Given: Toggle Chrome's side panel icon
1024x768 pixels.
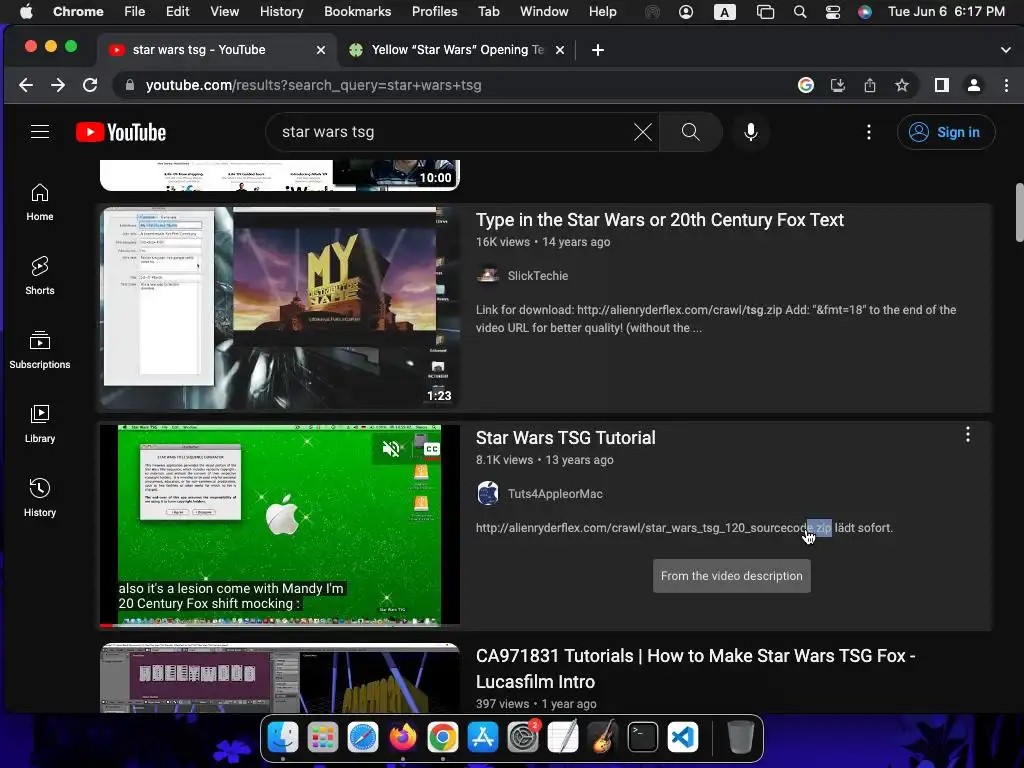Looking at the screenshot, I should click(x=941, y=85).
